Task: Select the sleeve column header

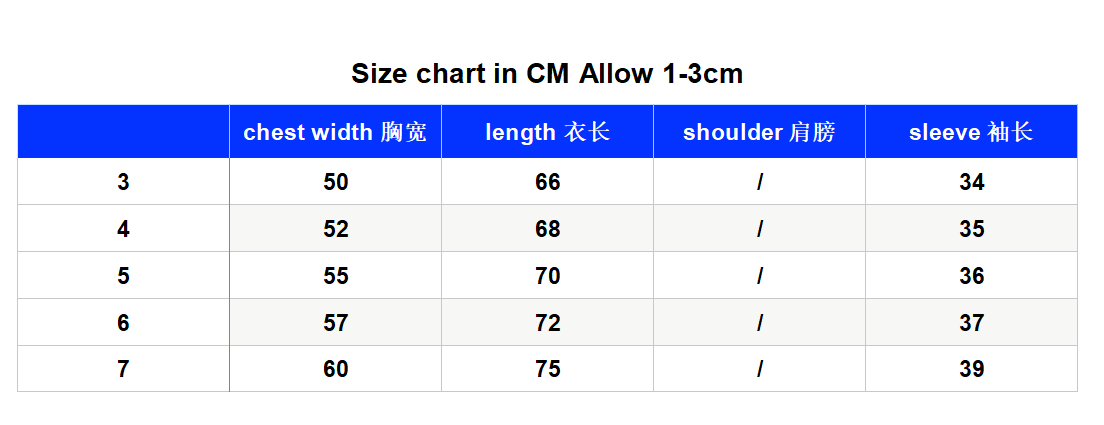Action: point(971,132)
